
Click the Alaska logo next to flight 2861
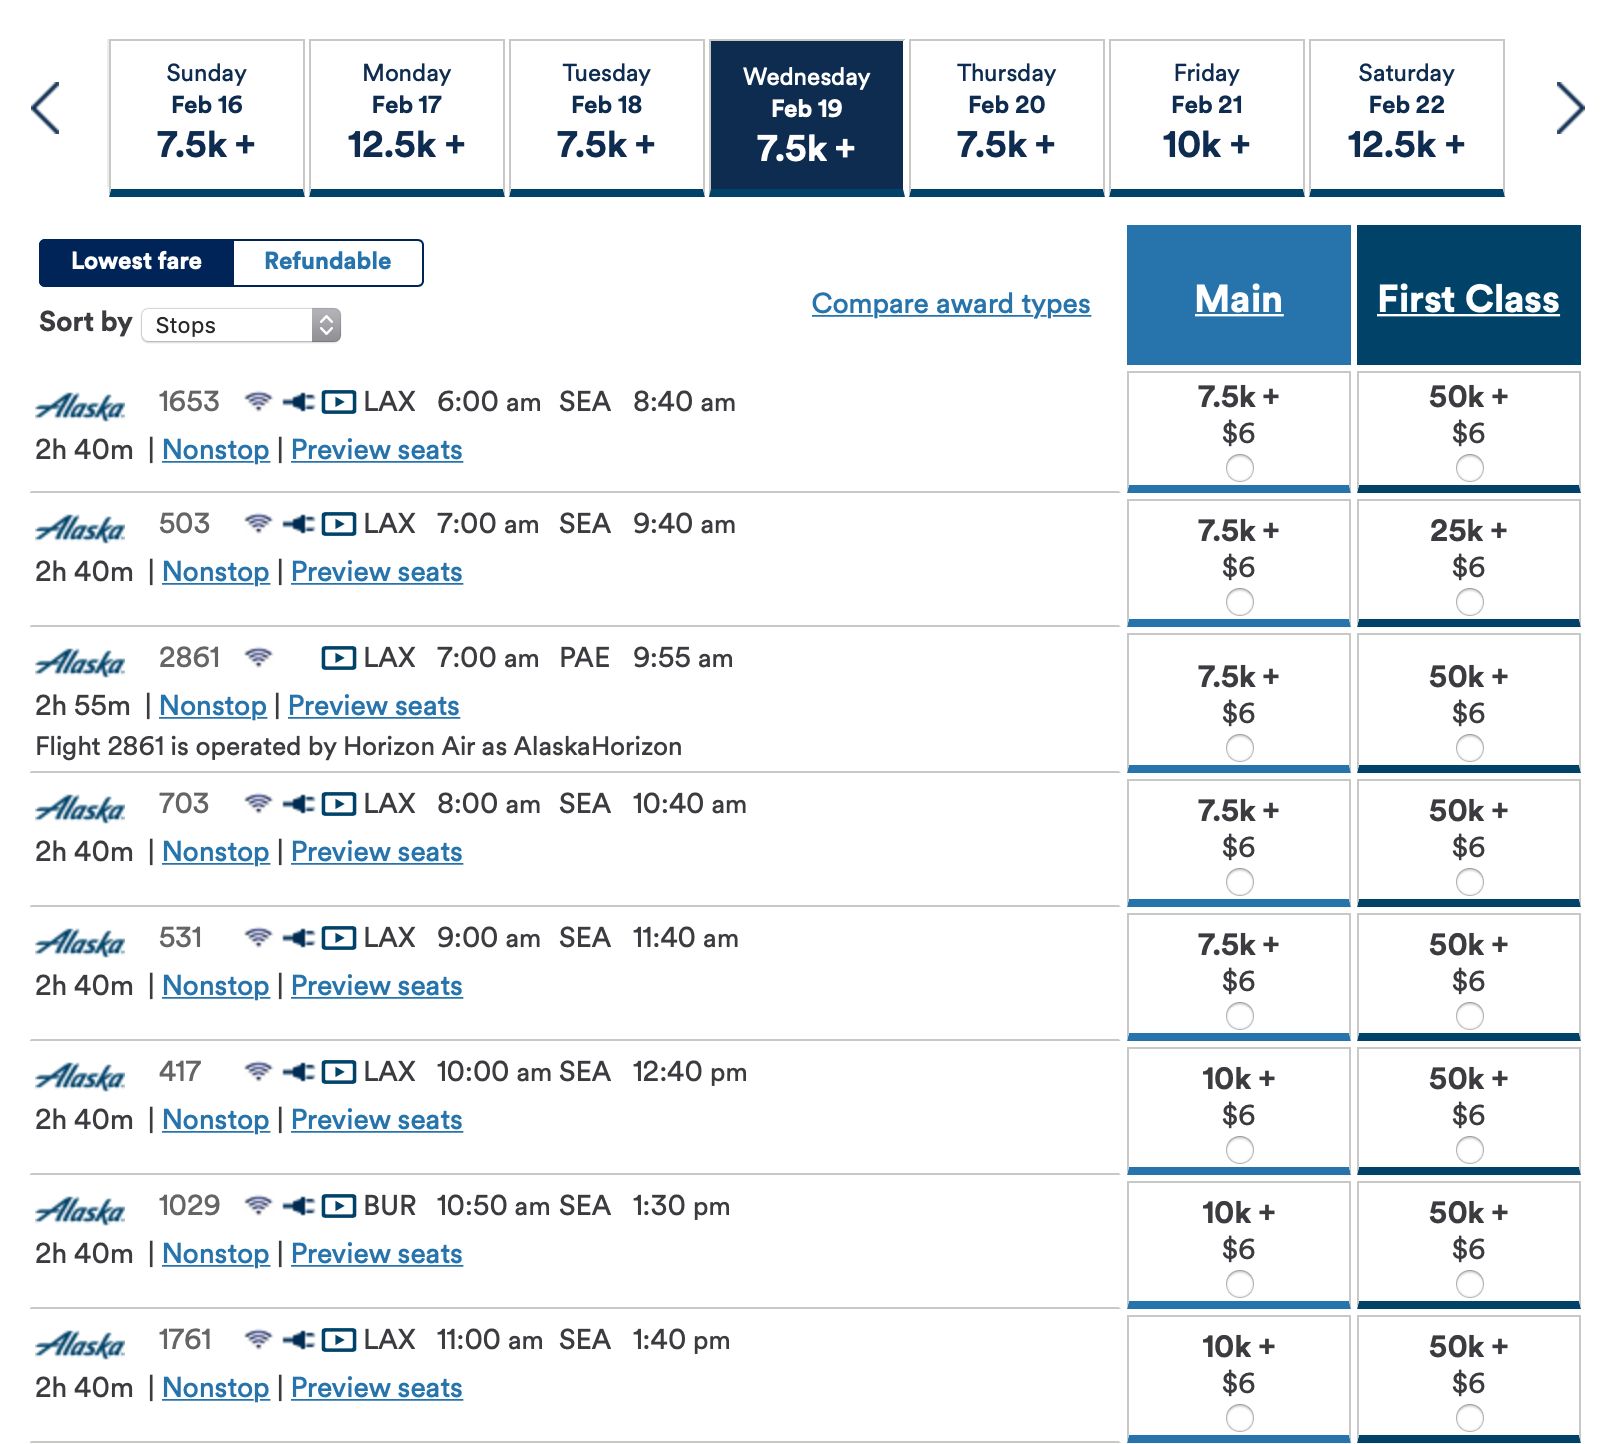(80, 661)
